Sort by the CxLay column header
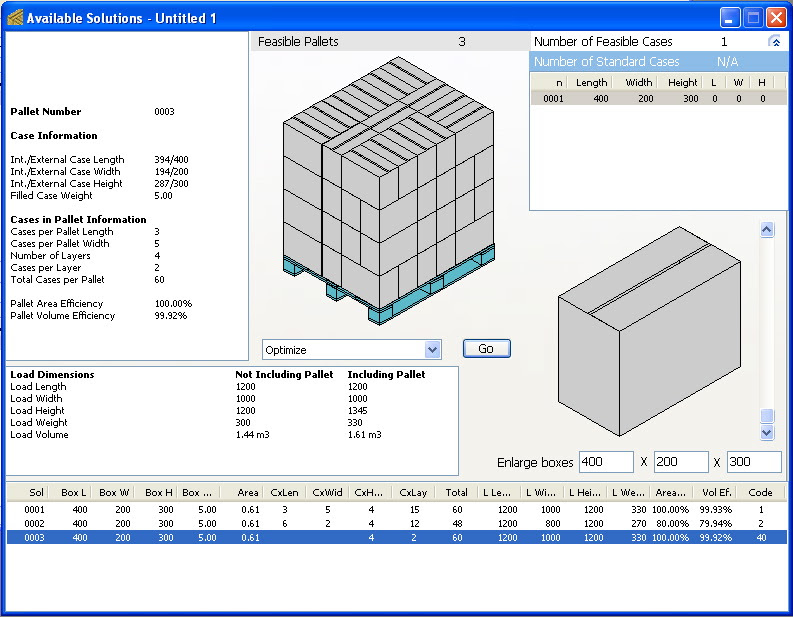The image size is (793, 617). pyautogui.click(x=412, y=492)
